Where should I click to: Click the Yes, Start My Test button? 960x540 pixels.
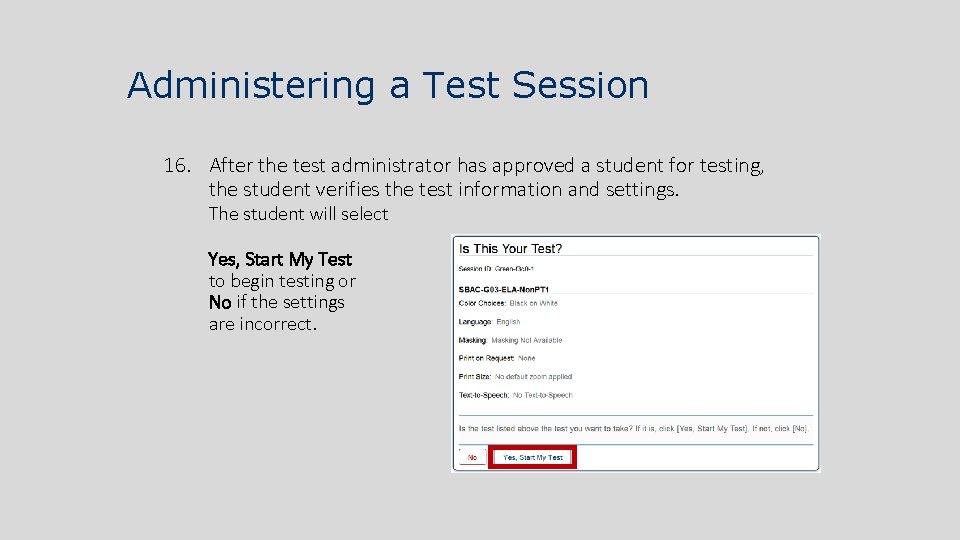(533, 457)
